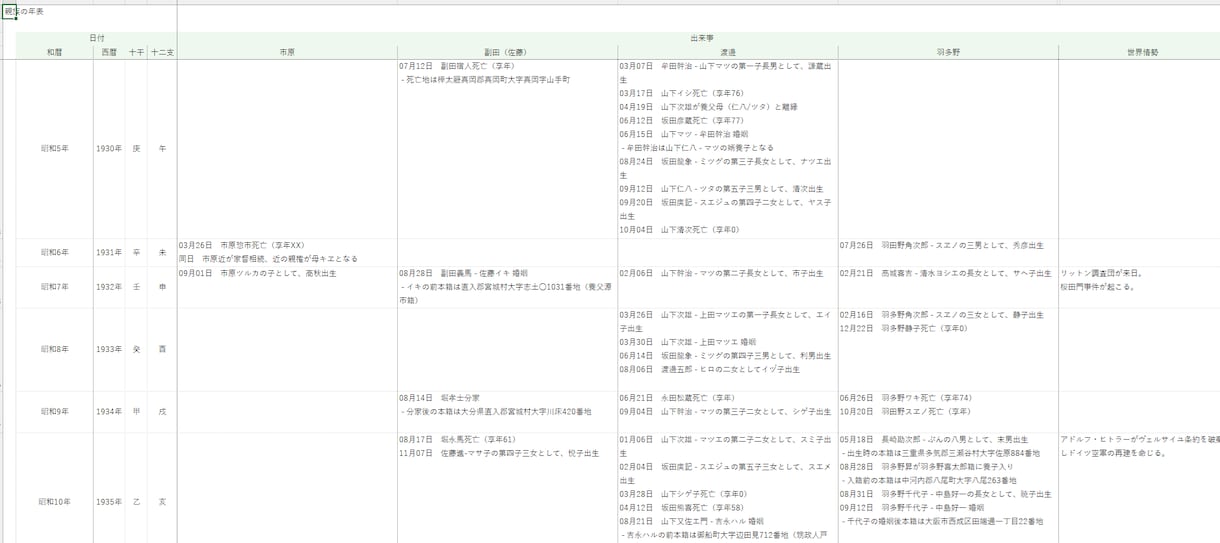
Task: Select the 羽多野 cell starting 05月18日
Action: [x=948, y=488]
